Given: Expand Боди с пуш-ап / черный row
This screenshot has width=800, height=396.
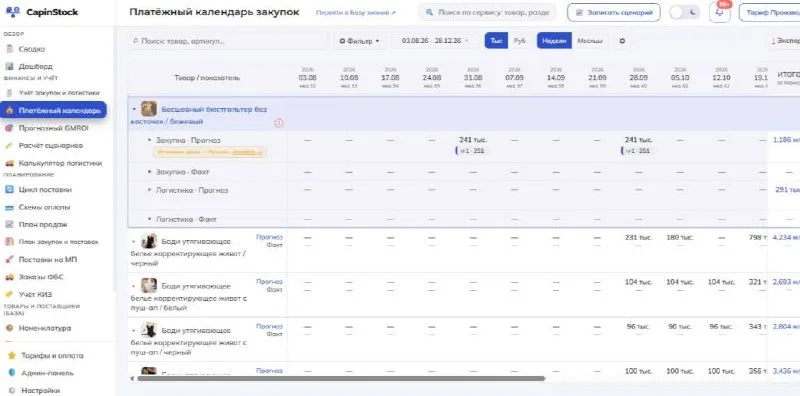Looking at the screenshot, I should click(x=134, y=330).
